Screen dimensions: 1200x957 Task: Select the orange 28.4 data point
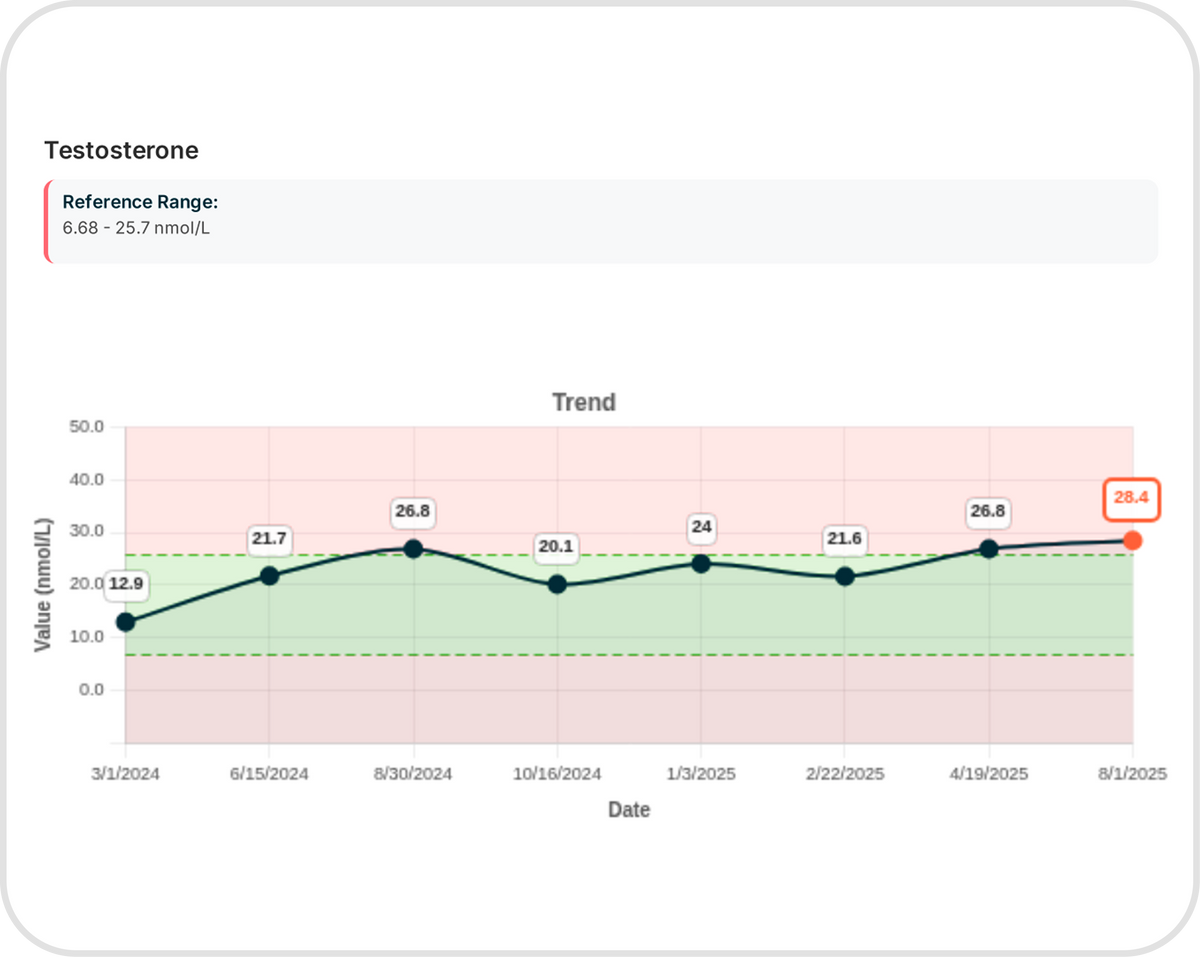(1132, 540)
